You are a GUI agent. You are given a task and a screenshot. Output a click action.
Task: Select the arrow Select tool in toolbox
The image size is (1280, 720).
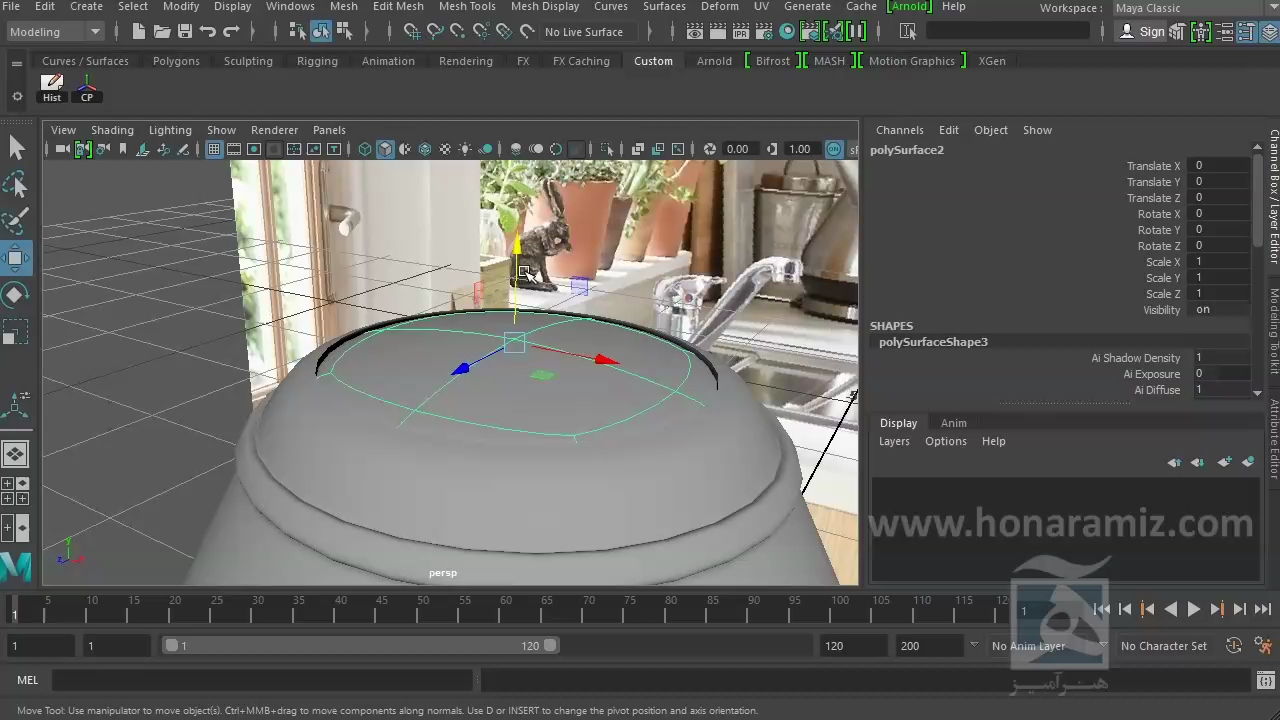(x=16, y=148)
